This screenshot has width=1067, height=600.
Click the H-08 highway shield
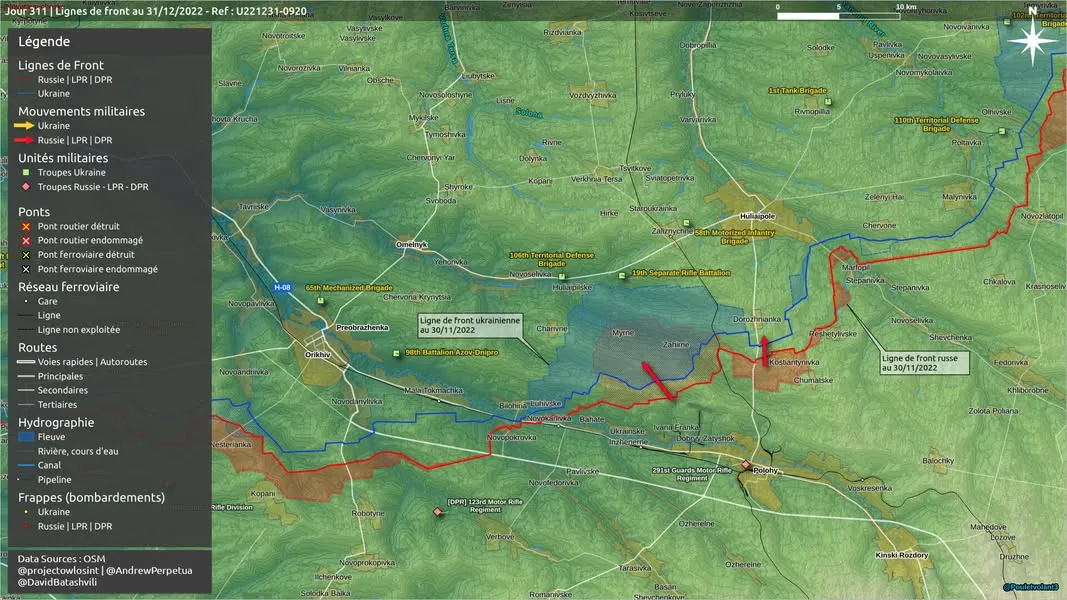point(282,288)
